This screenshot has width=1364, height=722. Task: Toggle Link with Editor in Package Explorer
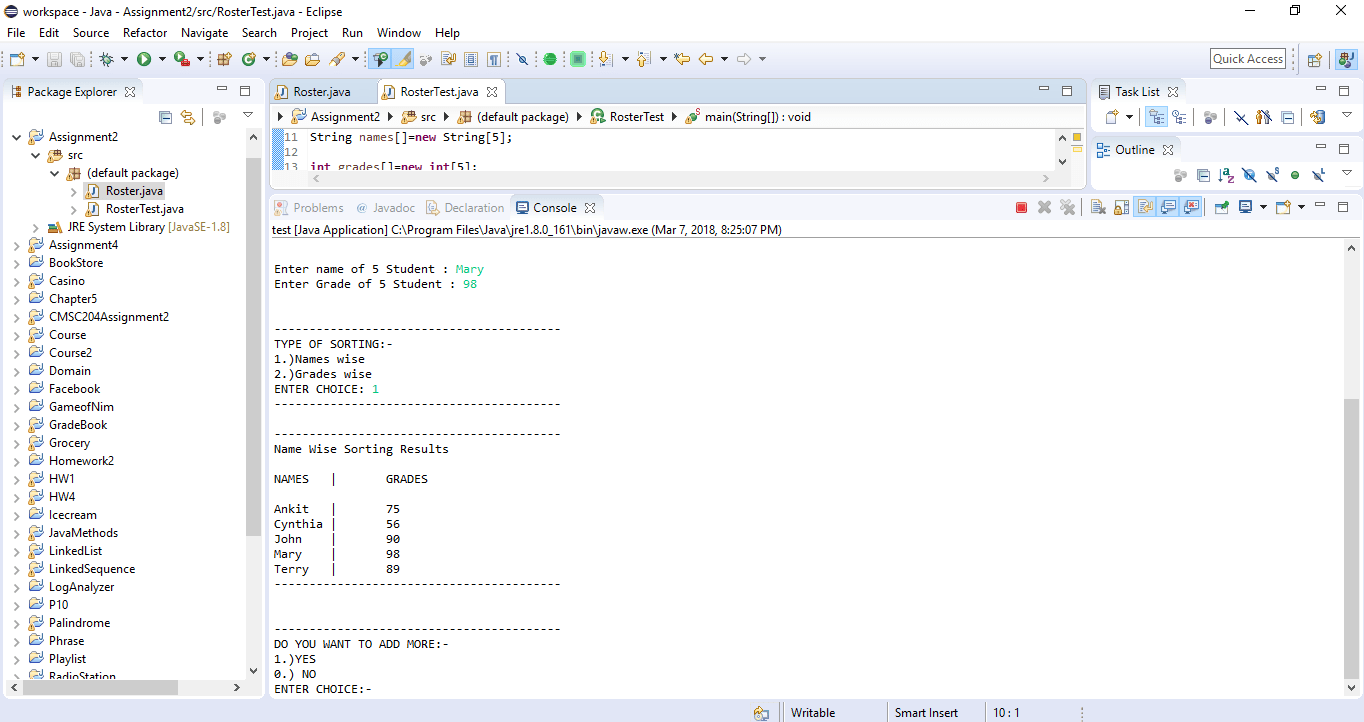point(187,117)
